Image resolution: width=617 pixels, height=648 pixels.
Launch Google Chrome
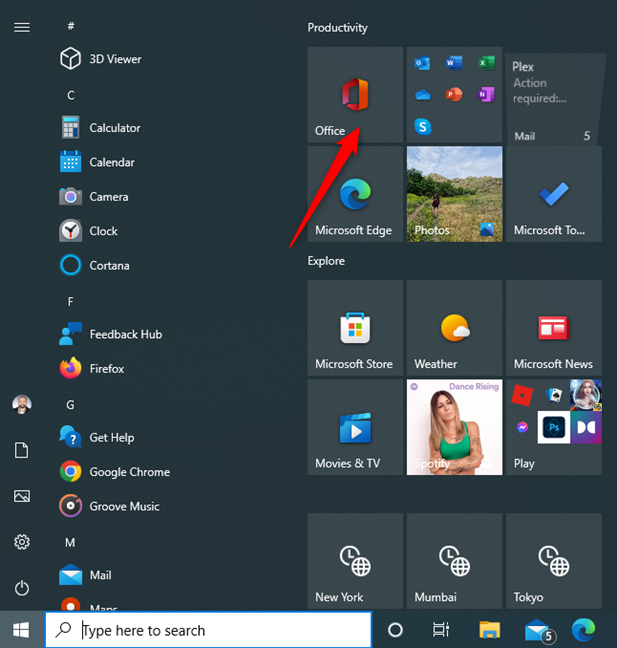pos(115,472)
